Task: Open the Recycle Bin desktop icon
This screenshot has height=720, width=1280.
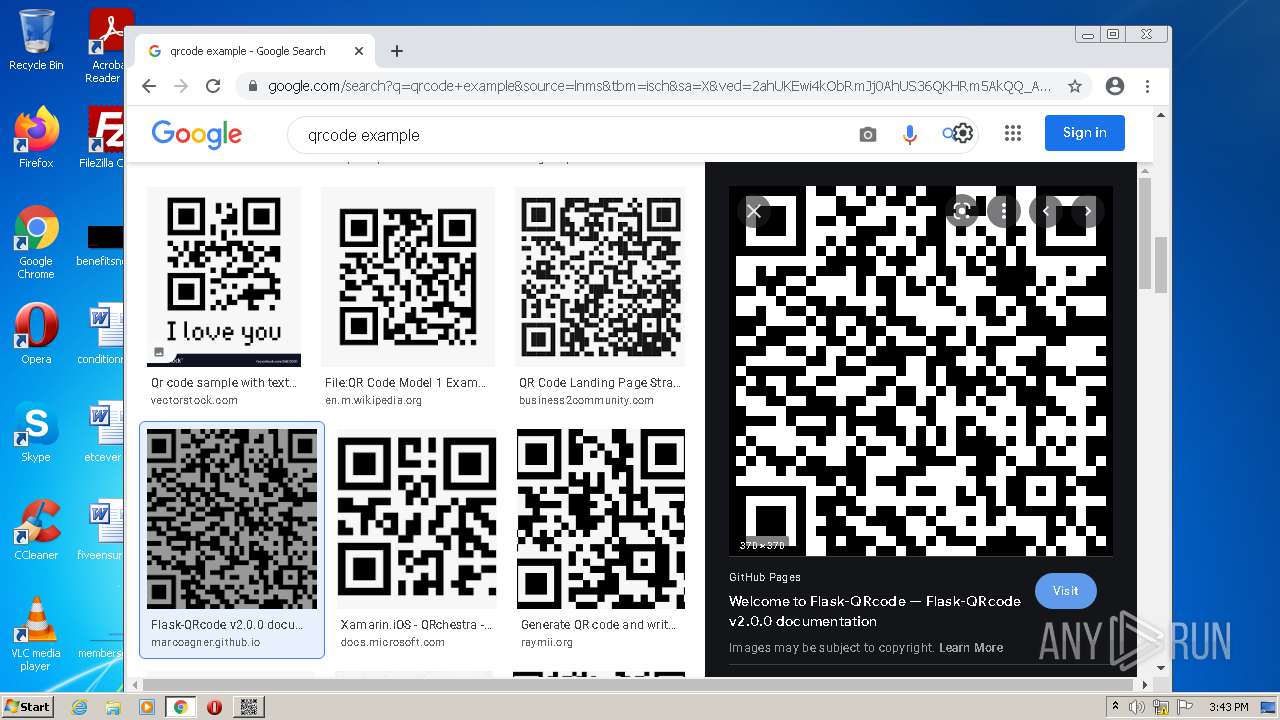Action: (36, 40)
